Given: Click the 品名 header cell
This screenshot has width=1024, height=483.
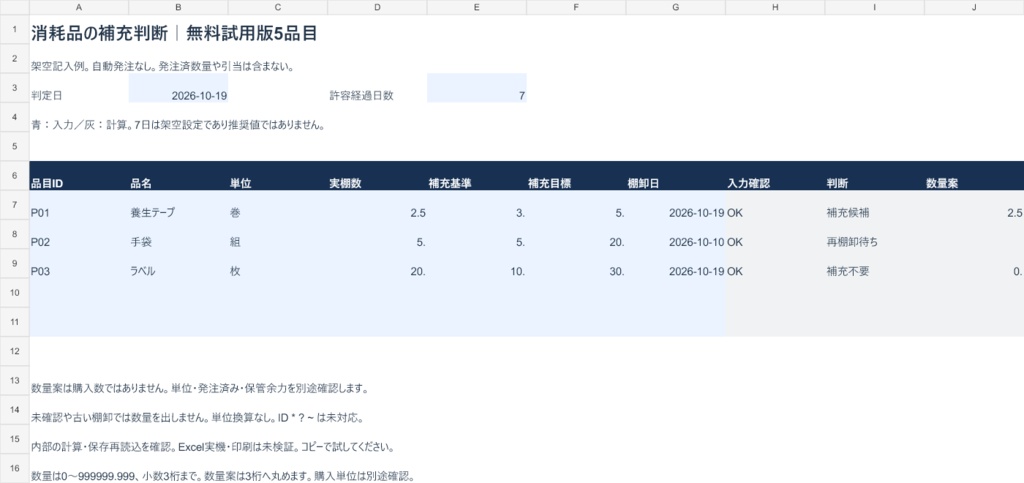Looking at the screenshot, I should (178, 176).
